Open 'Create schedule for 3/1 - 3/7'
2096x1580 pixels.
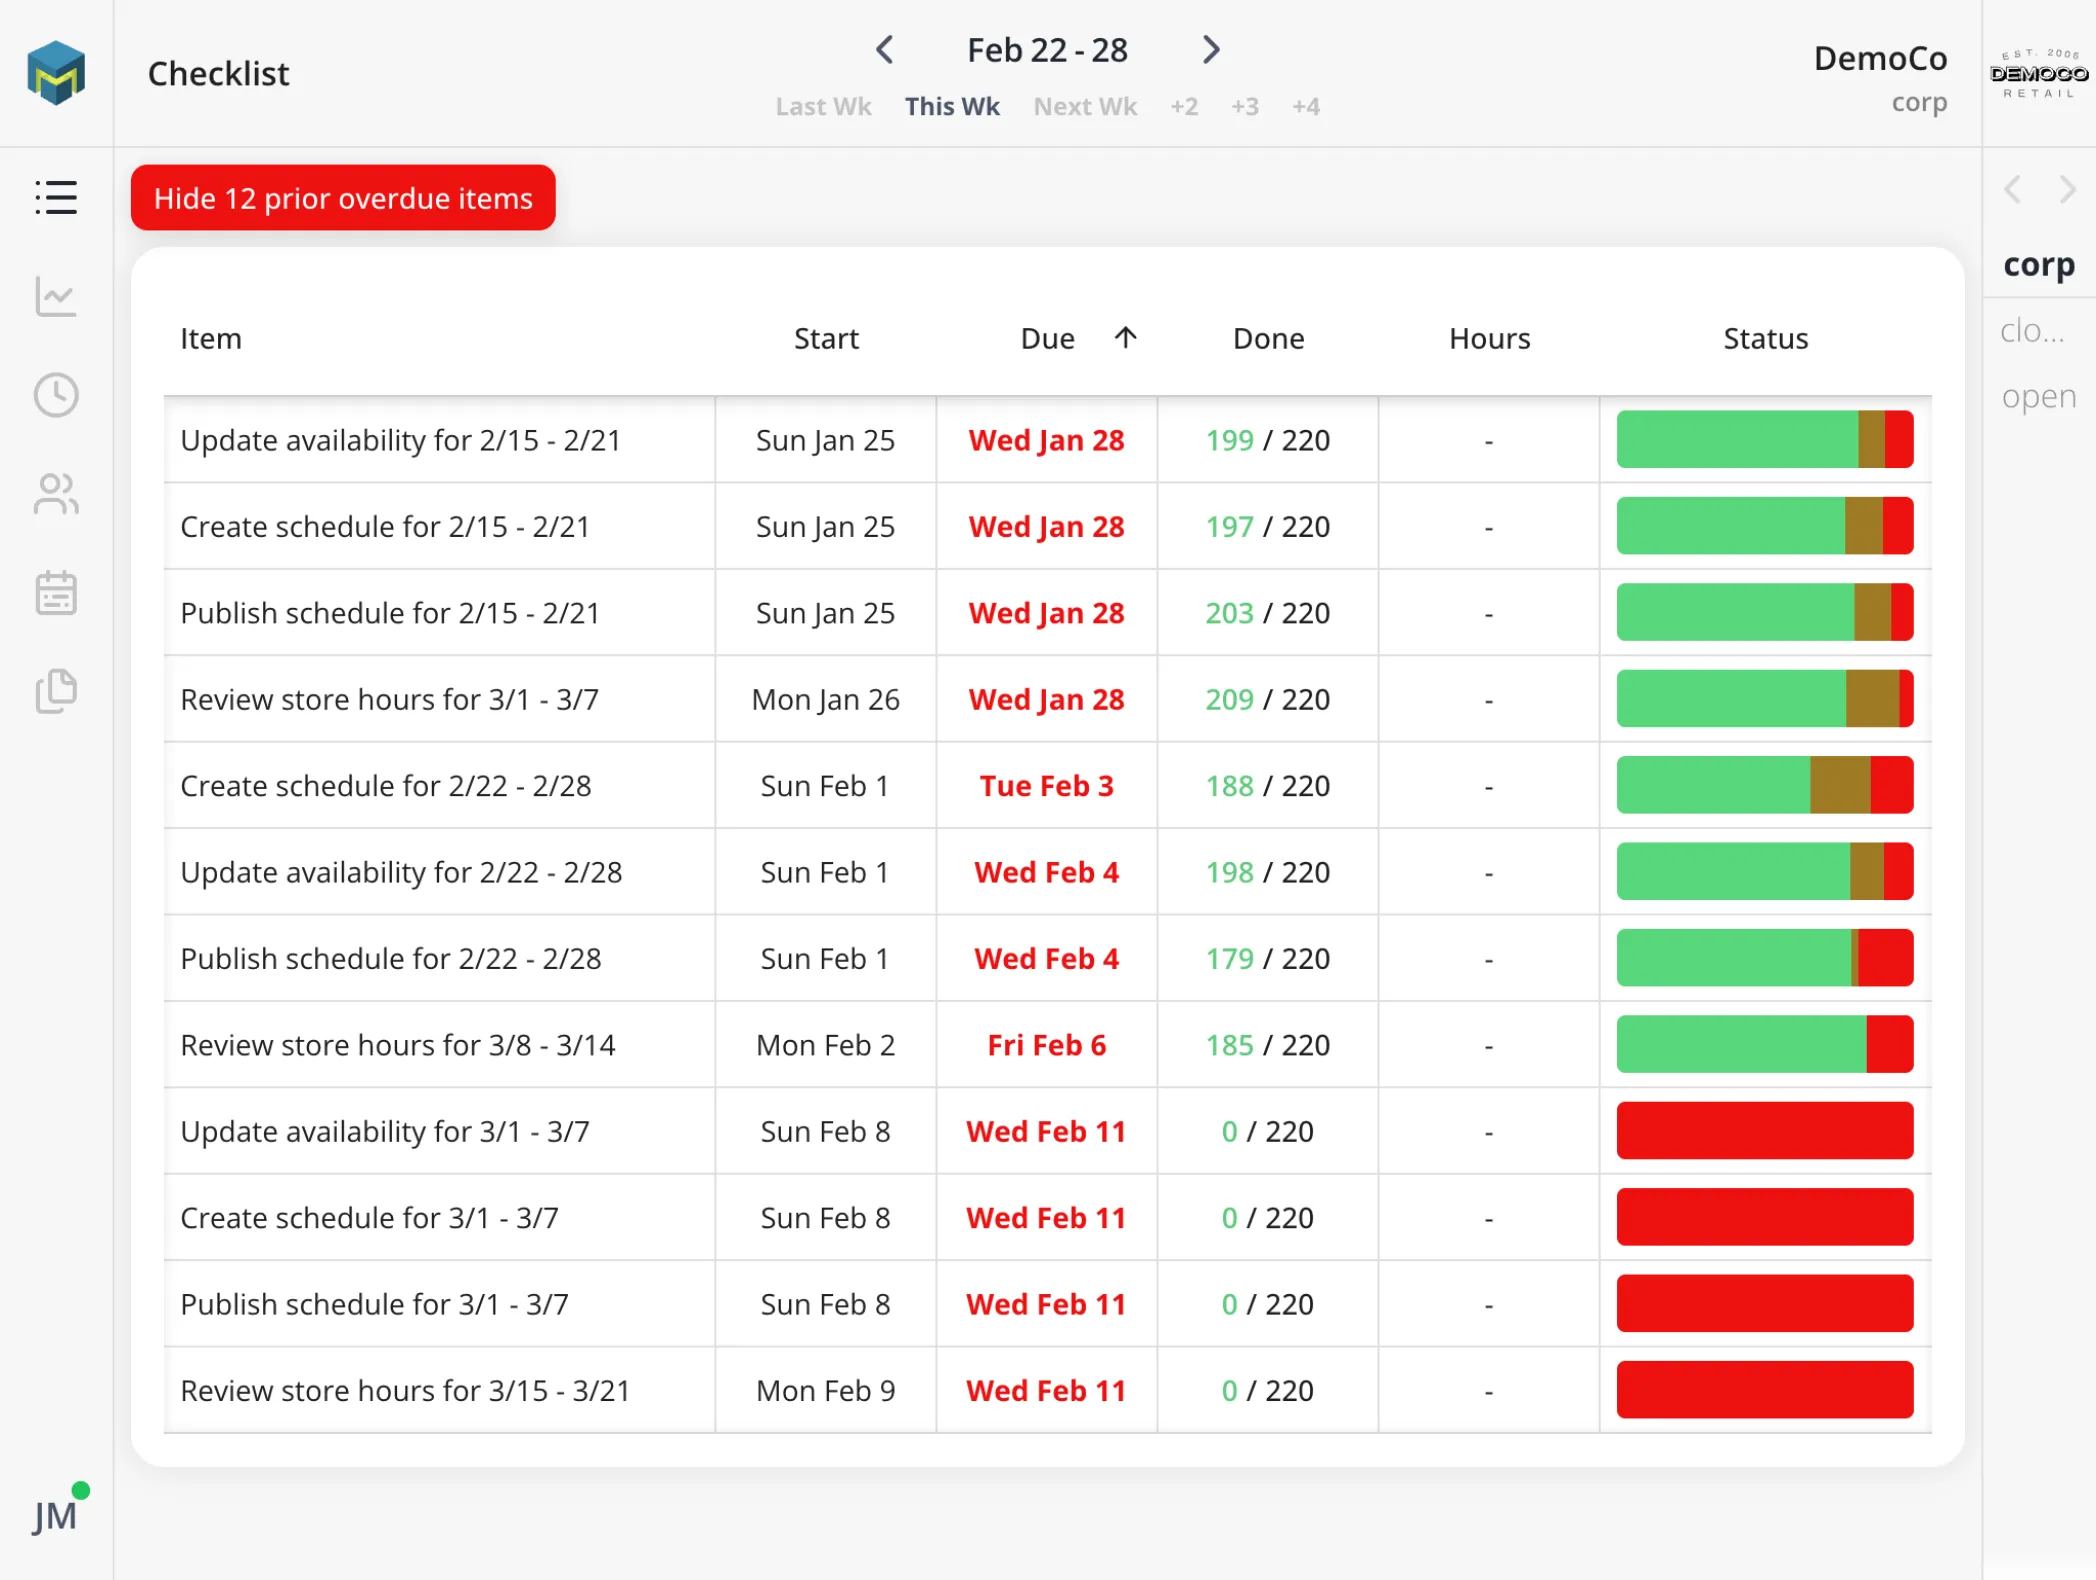(369, 1218)
